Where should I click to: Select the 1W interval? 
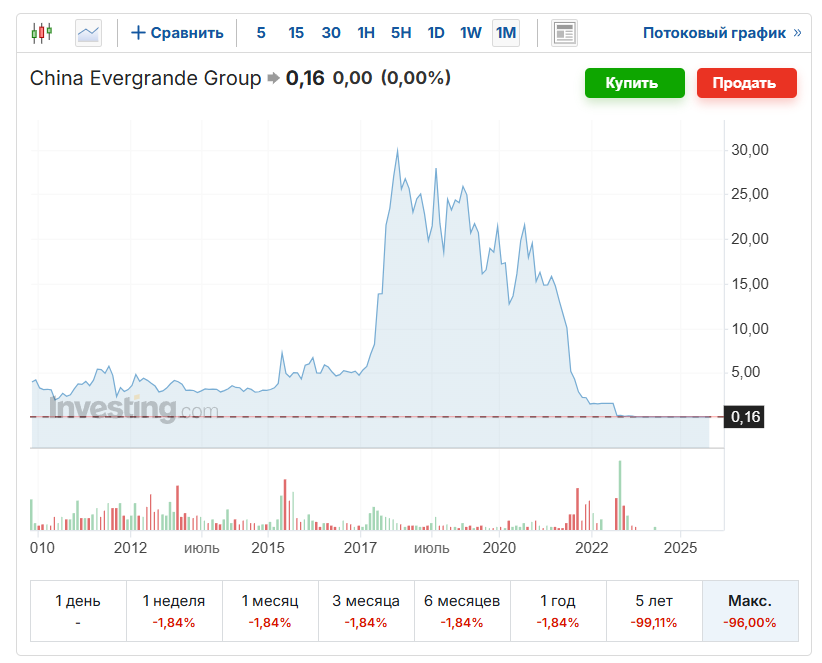[x=471, y=33]
